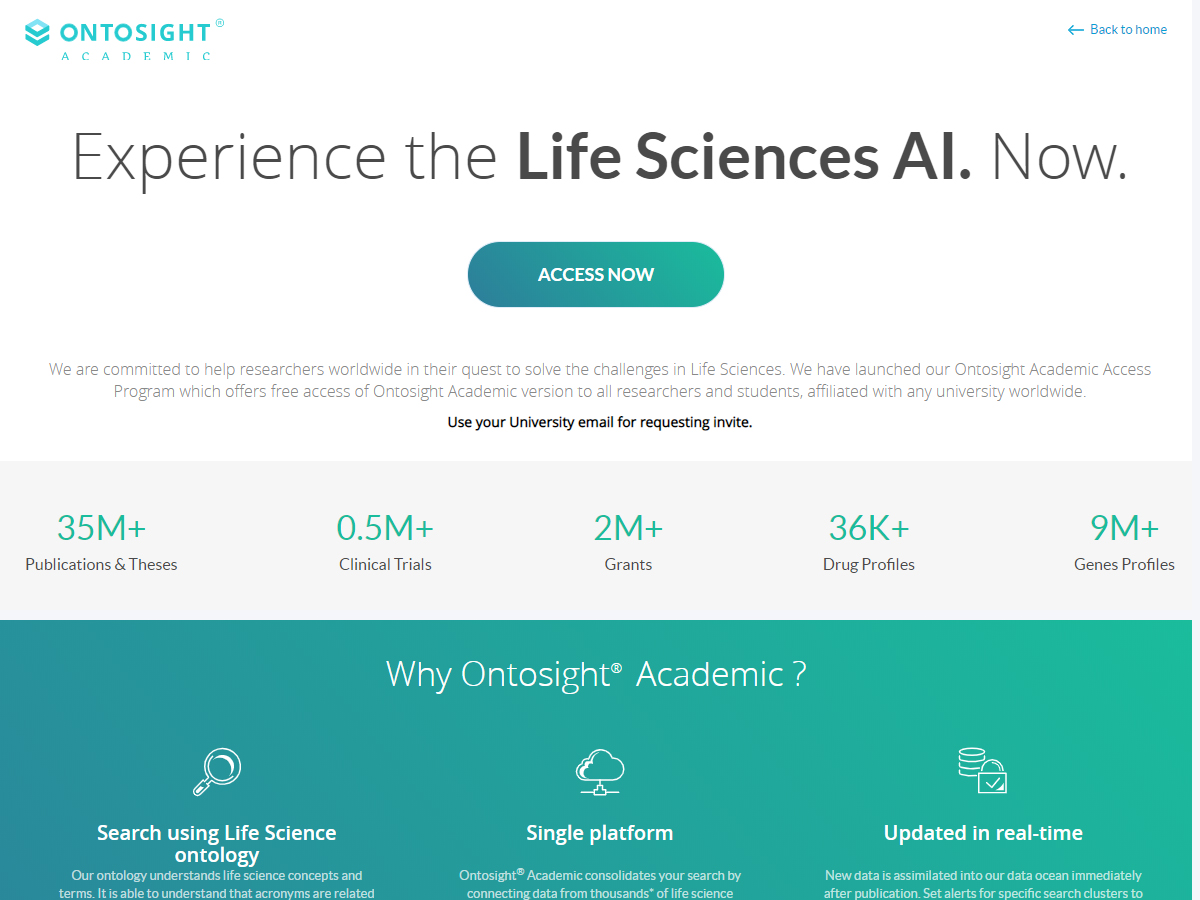Click the Academic Access Program description paragraph

tap(600, 380)
